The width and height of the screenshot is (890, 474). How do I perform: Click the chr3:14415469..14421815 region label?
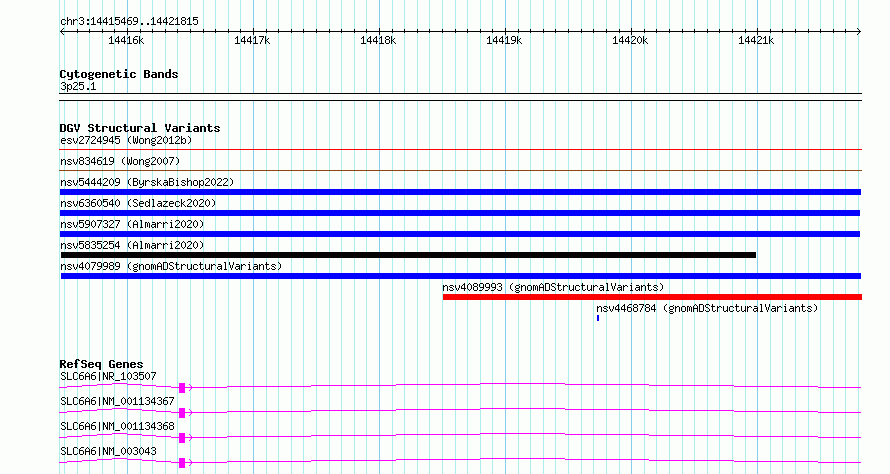[129, 22]
